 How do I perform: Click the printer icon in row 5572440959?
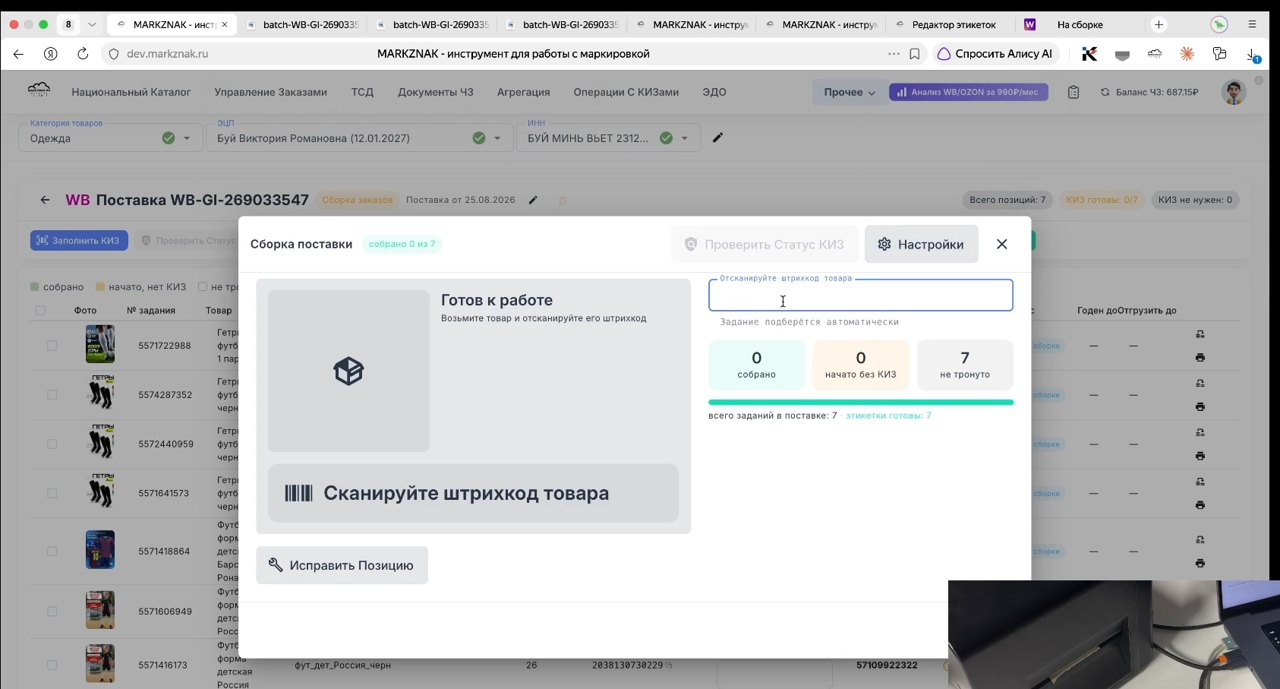pos(1200,456)
